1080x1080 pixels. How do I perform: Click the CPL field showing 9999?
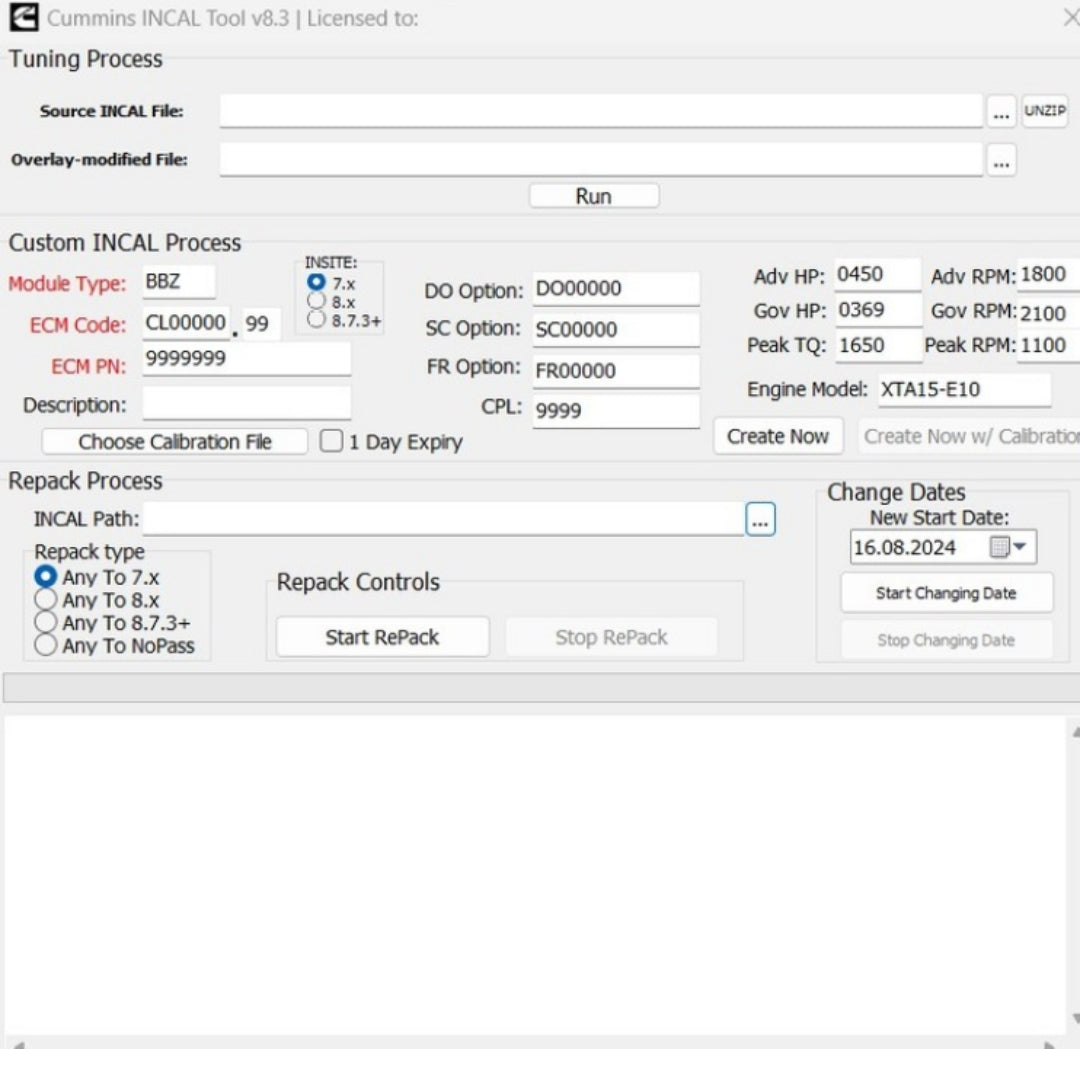[x=616, y=411]
